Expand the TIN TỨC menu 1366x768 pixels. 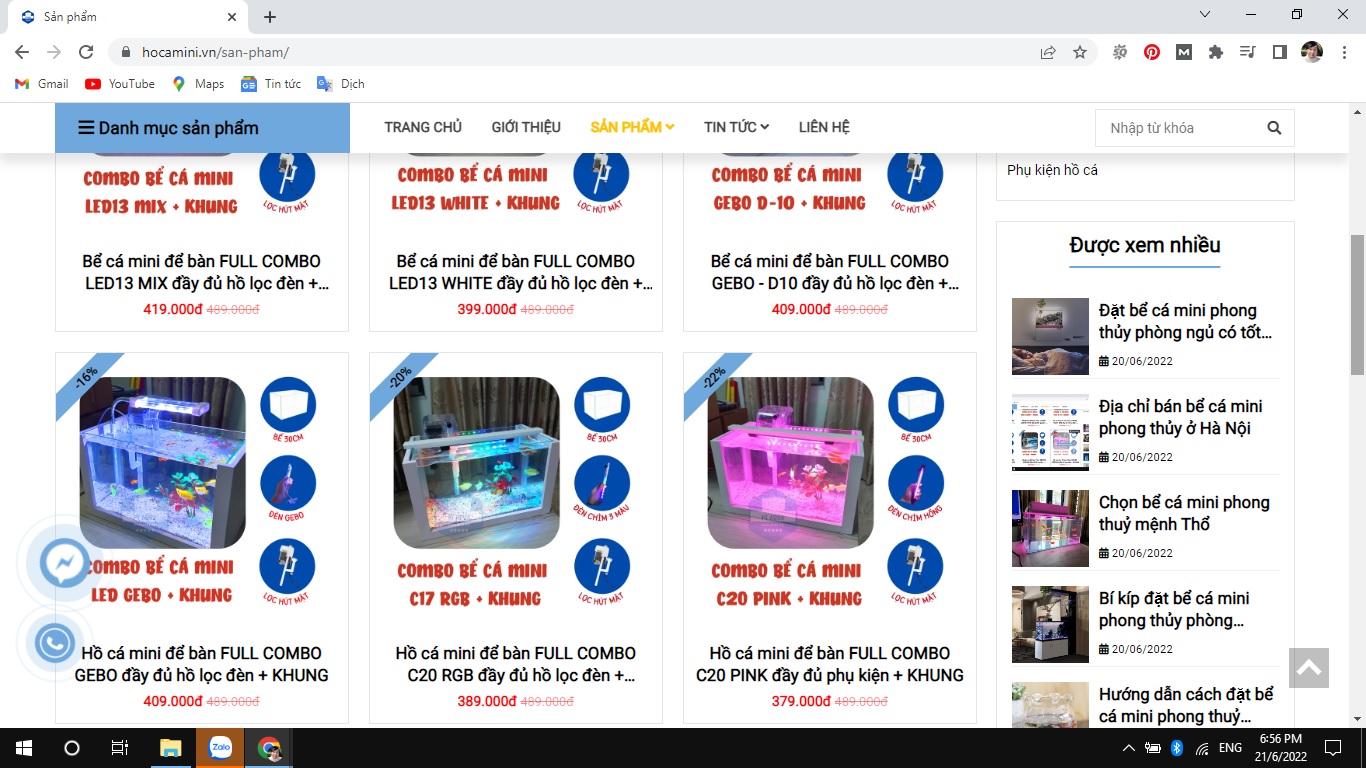click(x=736, y=127)
